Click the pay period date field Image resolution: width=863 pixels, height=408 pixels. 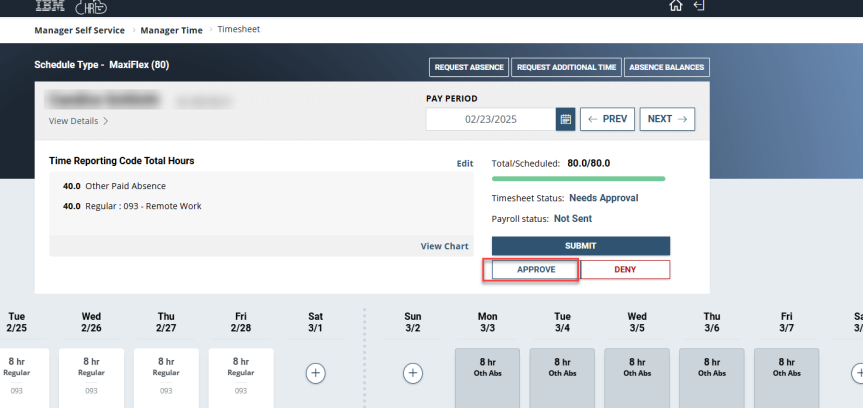click(x=490, y=119)
